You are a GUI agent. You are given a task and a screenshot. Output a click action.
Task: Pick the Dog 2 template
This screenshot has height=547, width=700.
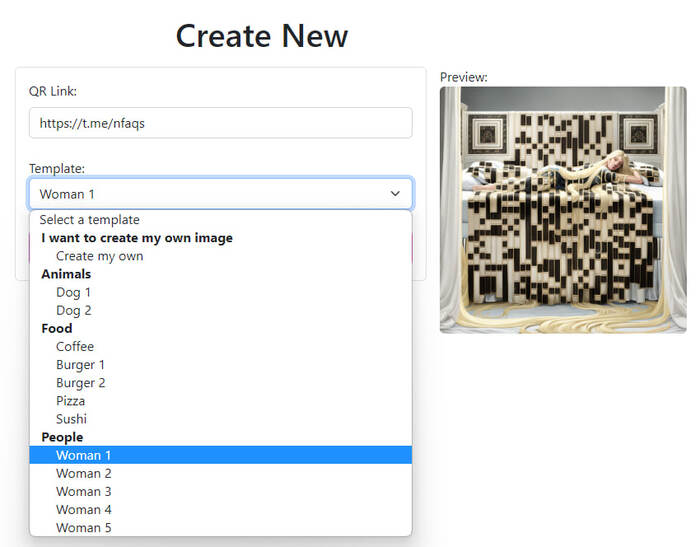pyautogui.click(x=221, y=310)
